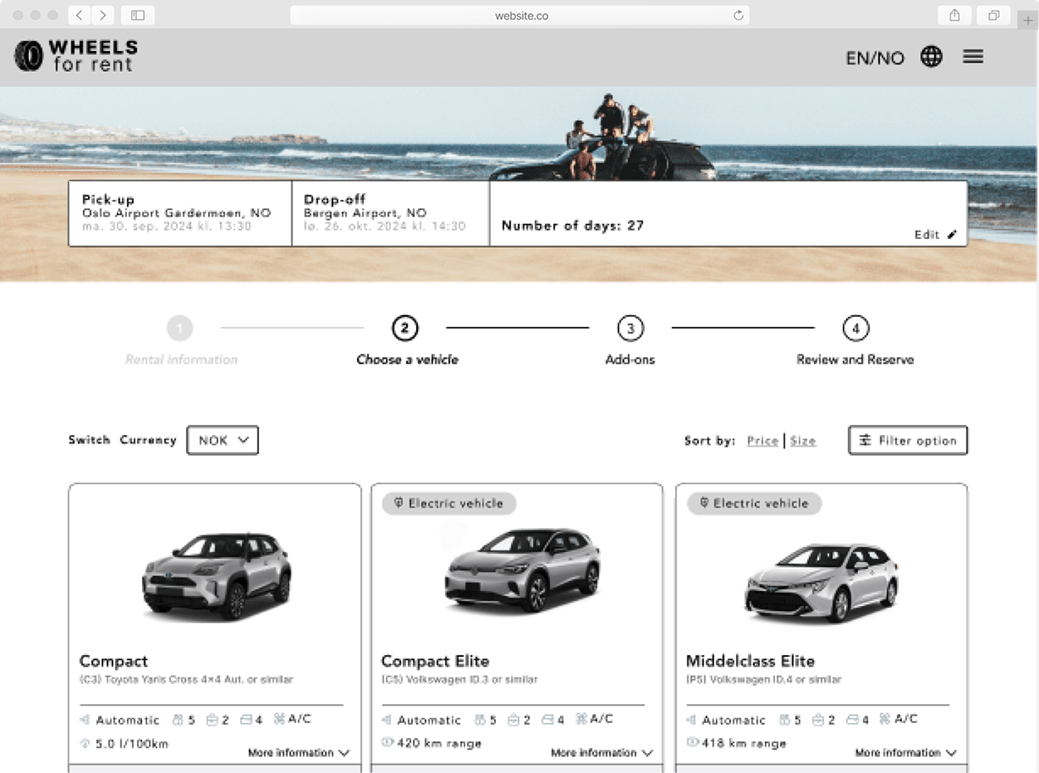Click the website.co address bar
Screen dimensions: 1039x773
tap(520, 15)
